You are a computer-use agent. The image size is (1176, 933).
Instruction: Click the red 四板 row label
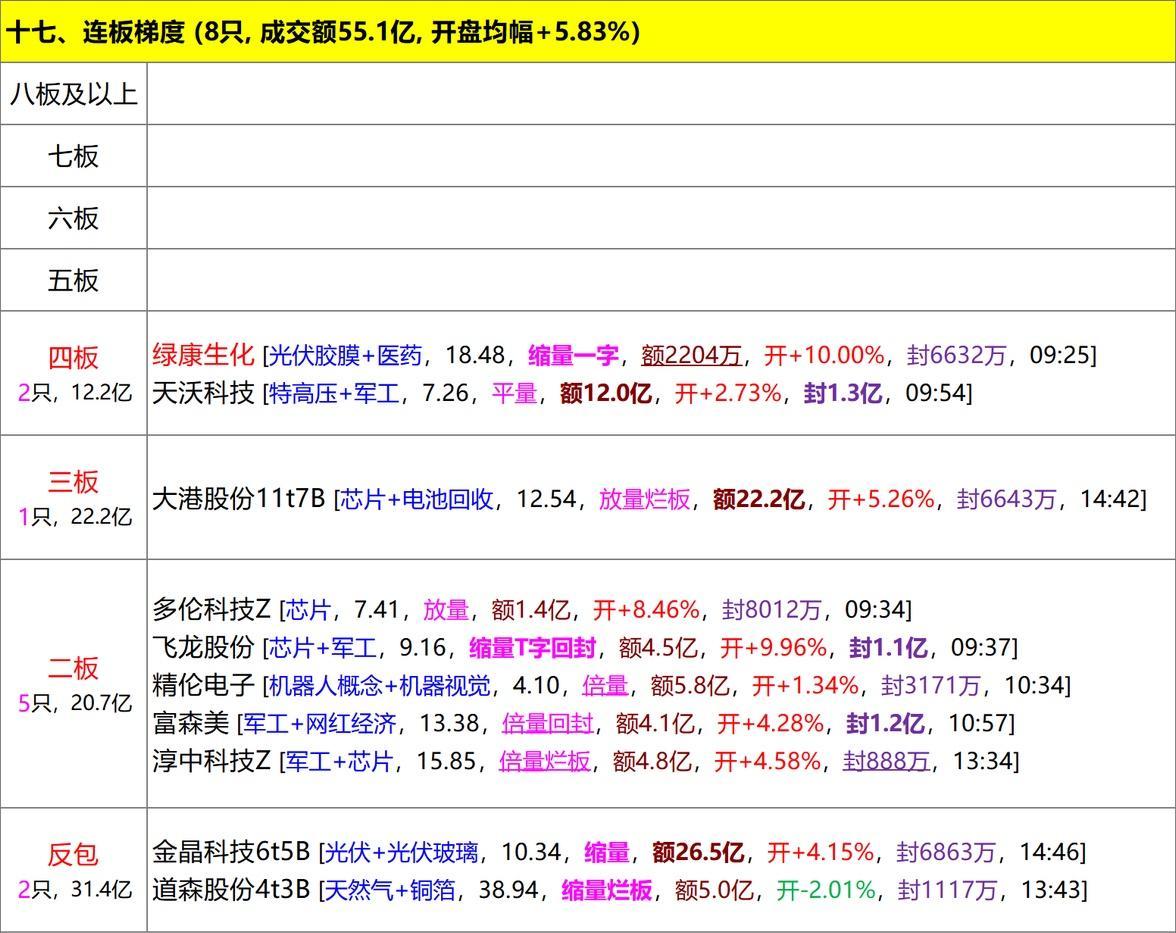[x=74, y=358]
